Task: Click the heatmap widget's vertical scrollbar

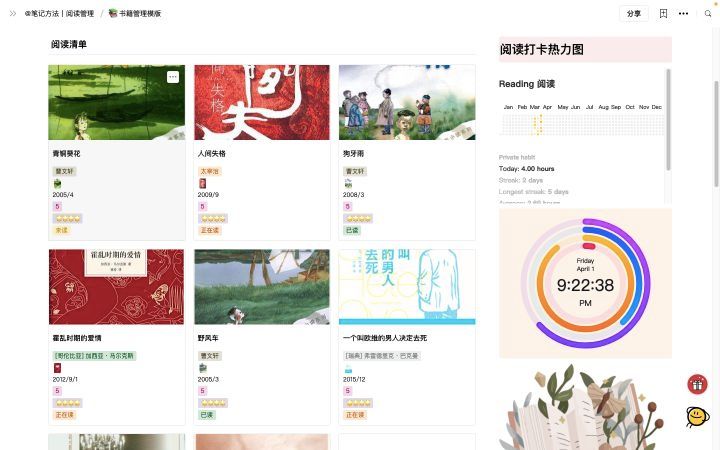Action: coord(668,119)
